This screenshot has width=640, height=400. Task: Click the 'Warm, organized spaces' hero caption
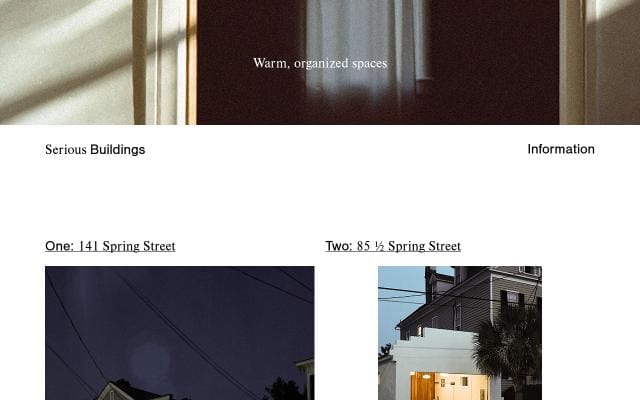pyautogui.click(x=320, y=63)
